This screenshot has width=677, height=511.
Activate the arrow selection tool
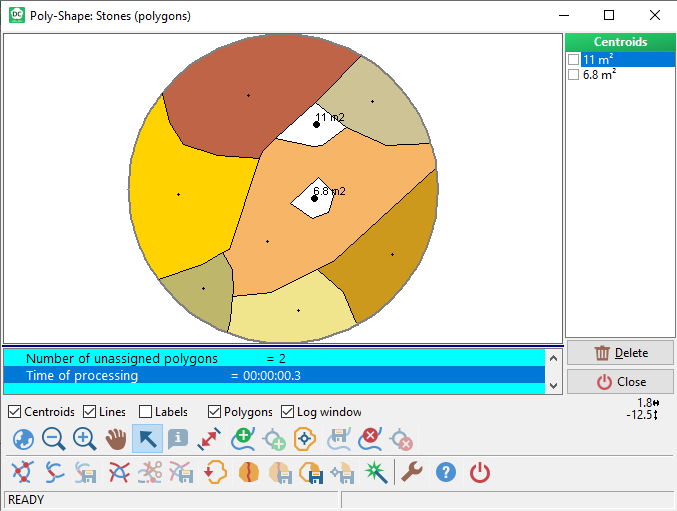coord(147,439)
